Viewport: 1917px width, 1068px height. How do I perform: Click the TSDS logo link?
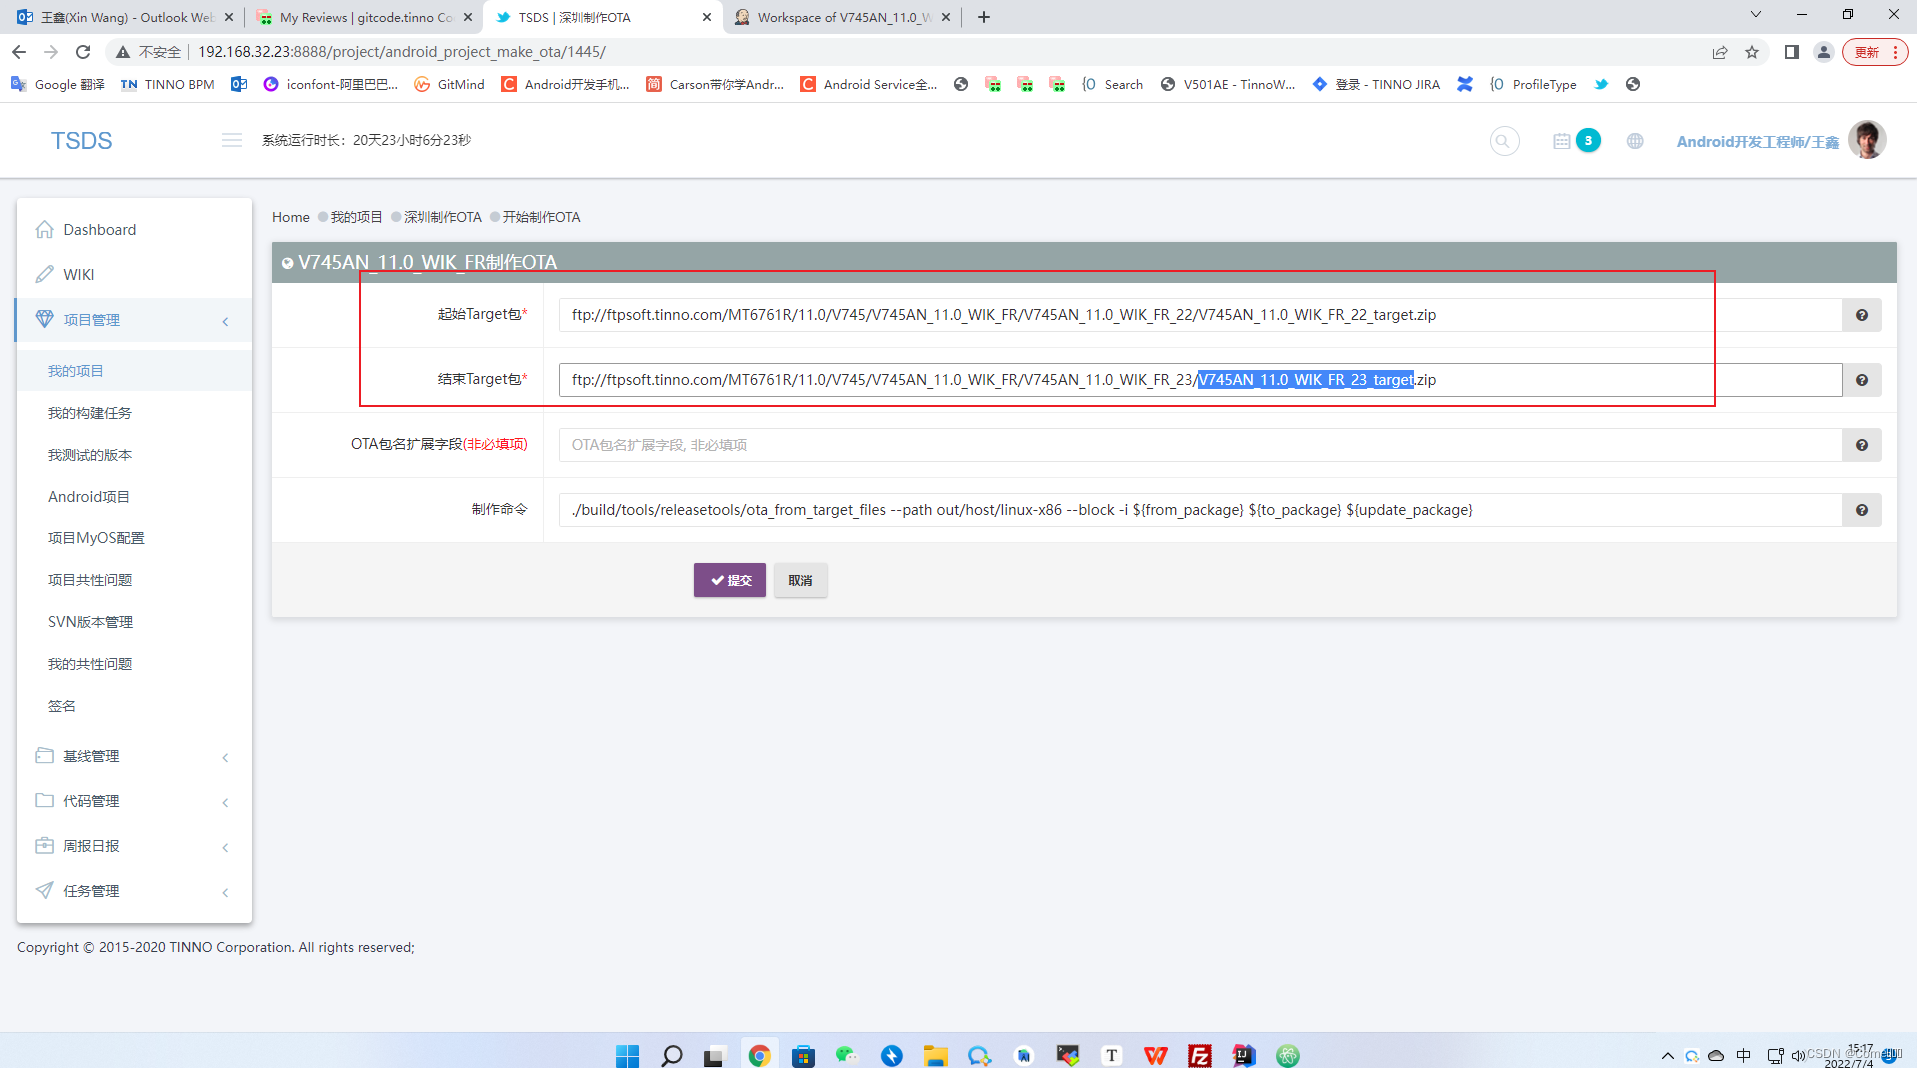point(82,141)
